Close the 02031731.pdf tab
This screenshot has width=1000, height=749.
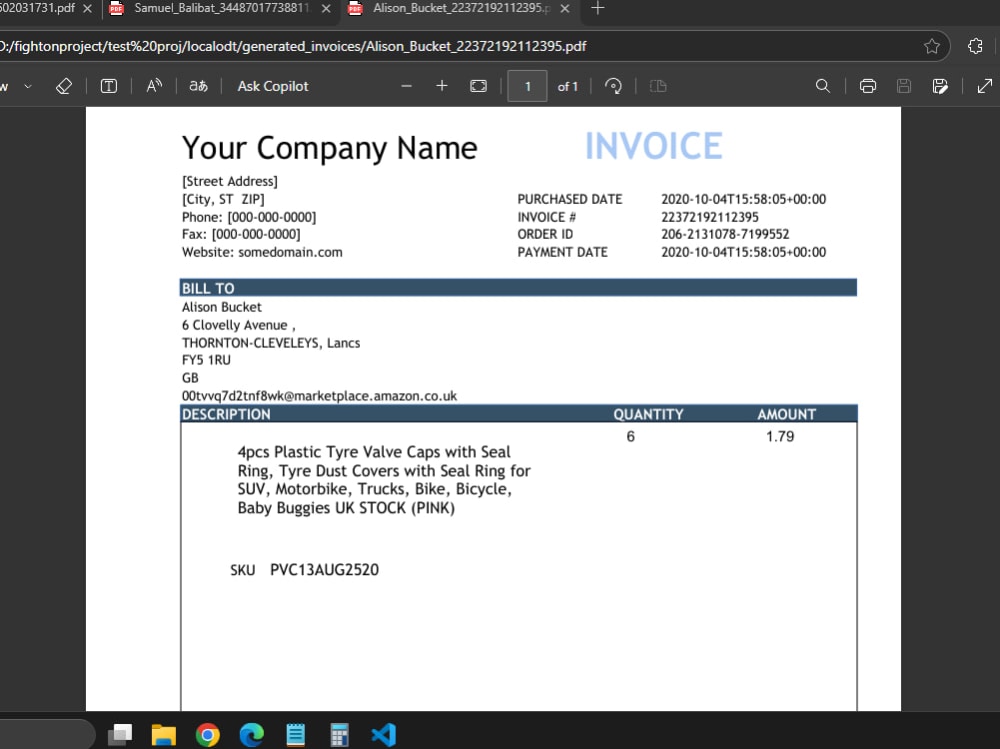87,8
